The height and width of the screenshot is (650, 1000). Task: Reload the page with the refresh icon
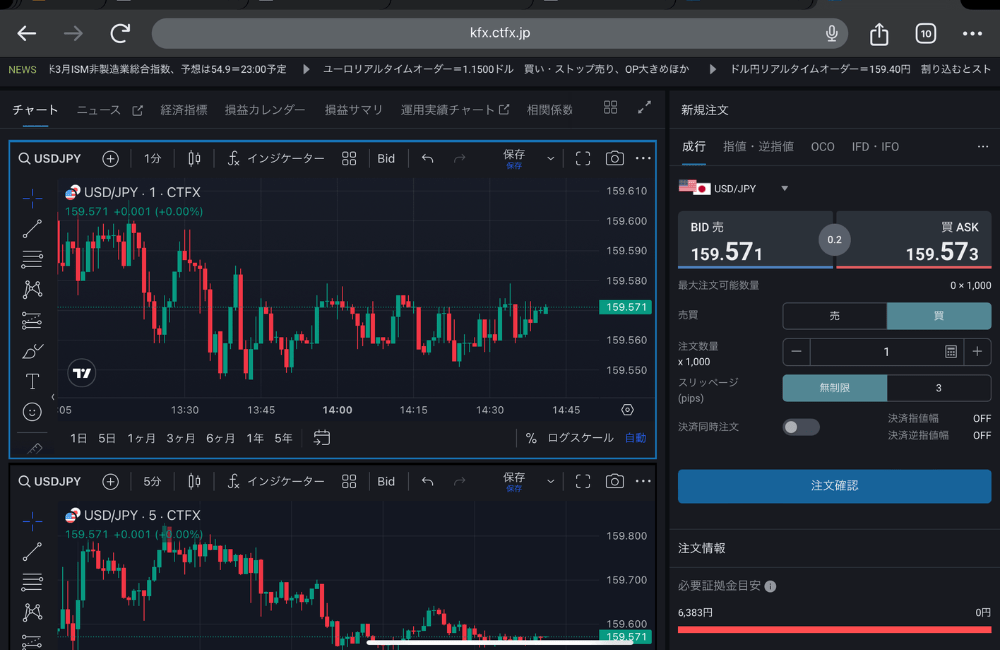tap(120, 33)
